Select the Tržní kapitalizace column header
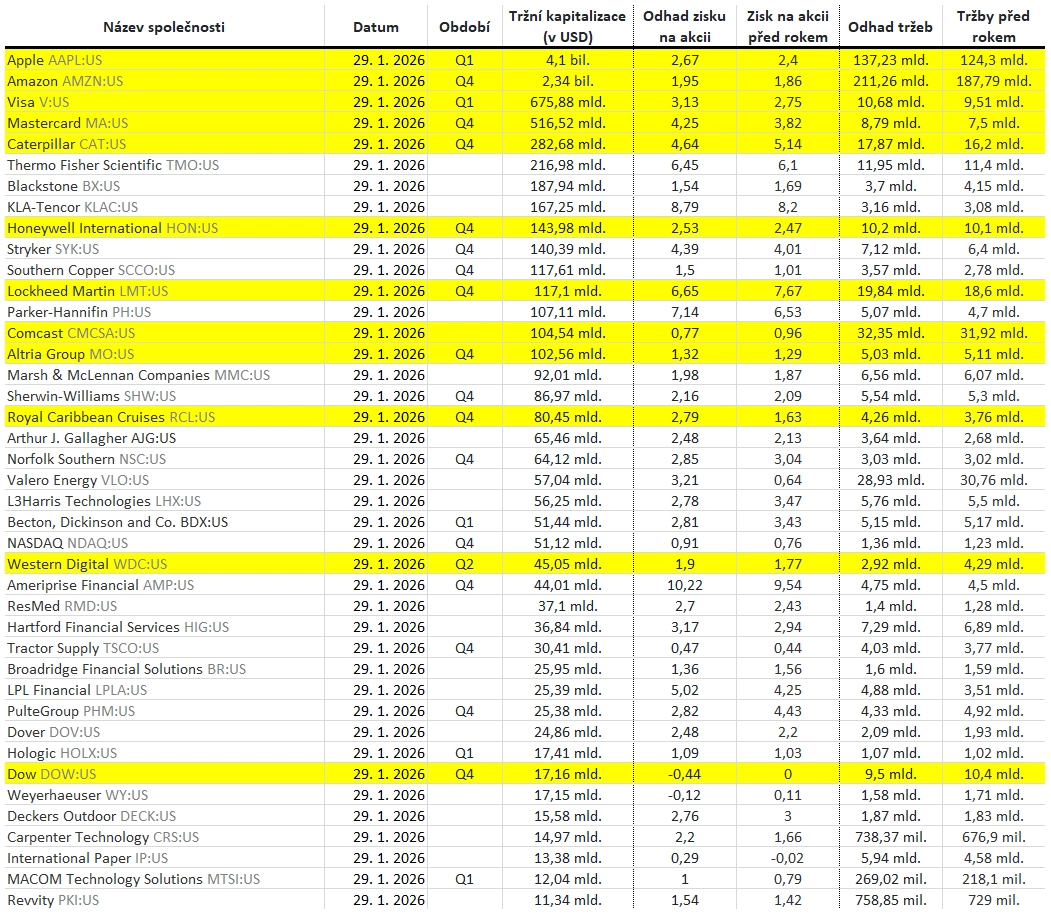This screenshot has height=914, width=1051. pyautogui.click(x=568, y=27)
